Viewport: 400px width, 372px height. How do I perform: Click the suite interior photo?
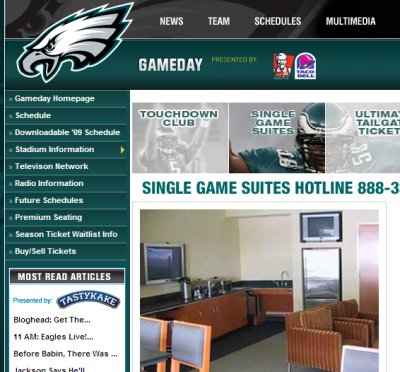tap(259, 291)
